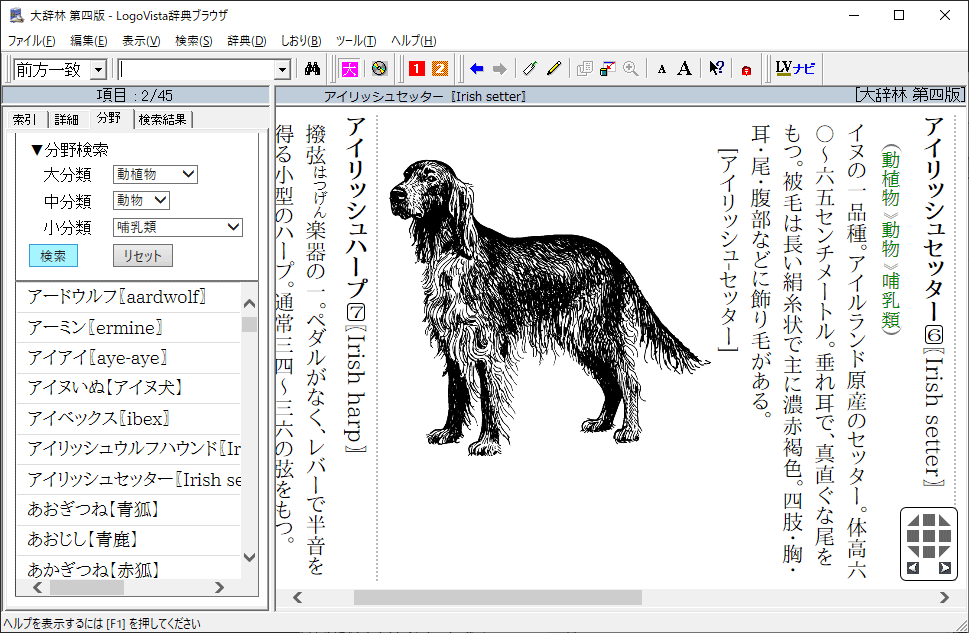Click the search text input field
The image size is (969, 633).
pos(196,70)
